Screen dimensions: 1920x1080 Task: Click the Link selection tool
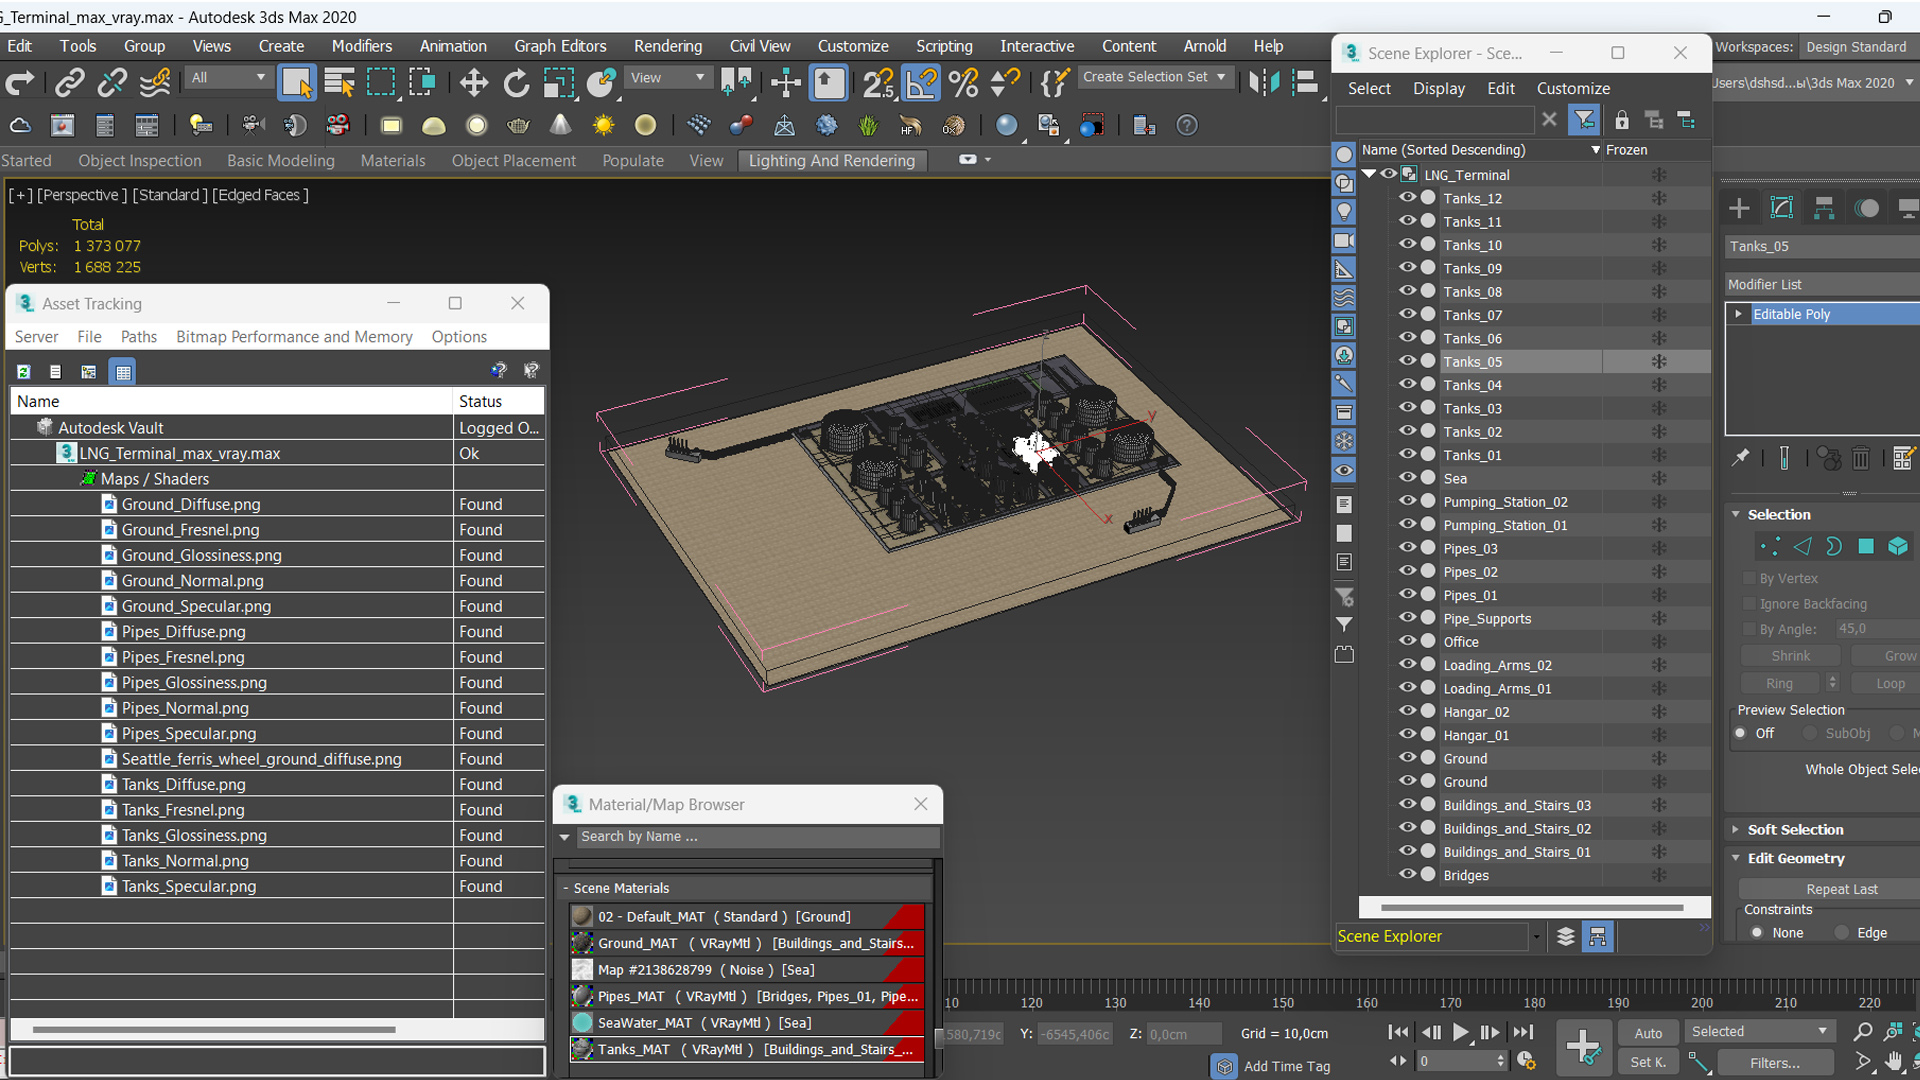click(x=69, y=83)
